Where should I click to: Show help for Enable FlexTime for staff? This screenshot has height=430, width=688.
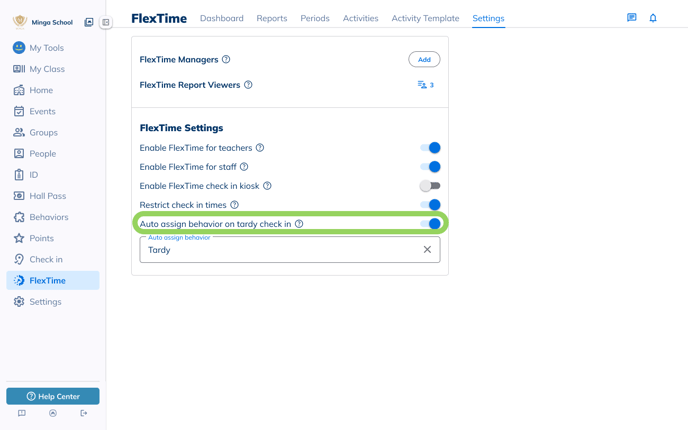pyautogui.click(x=244, y=167)
